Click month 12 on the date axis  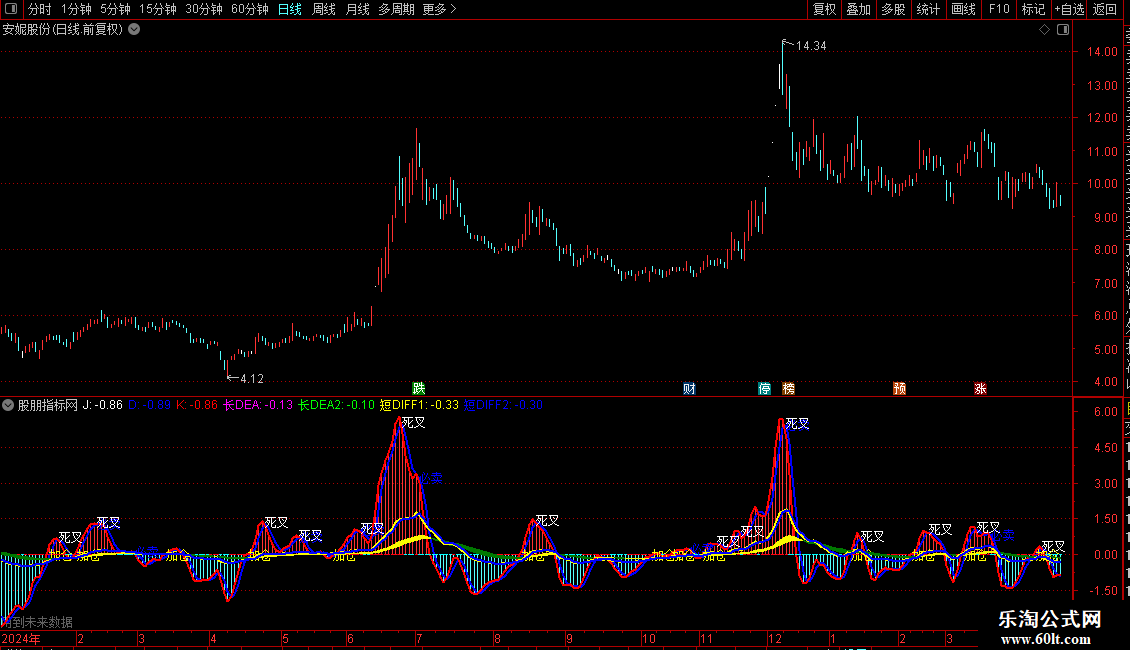click(x=775, y=638)
